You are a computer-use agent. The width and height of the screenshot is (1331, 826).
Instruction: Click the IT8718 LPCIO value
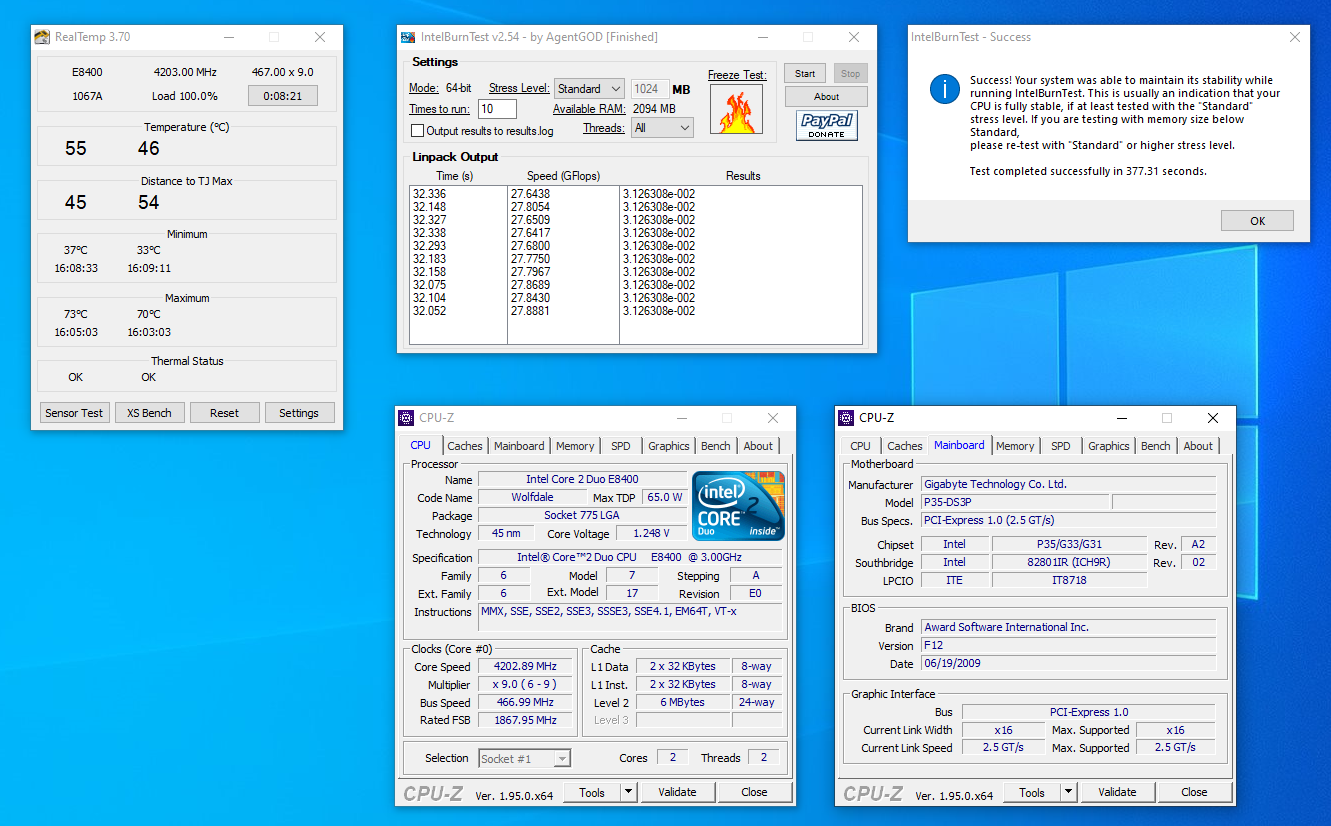[x=1069, y=580]
